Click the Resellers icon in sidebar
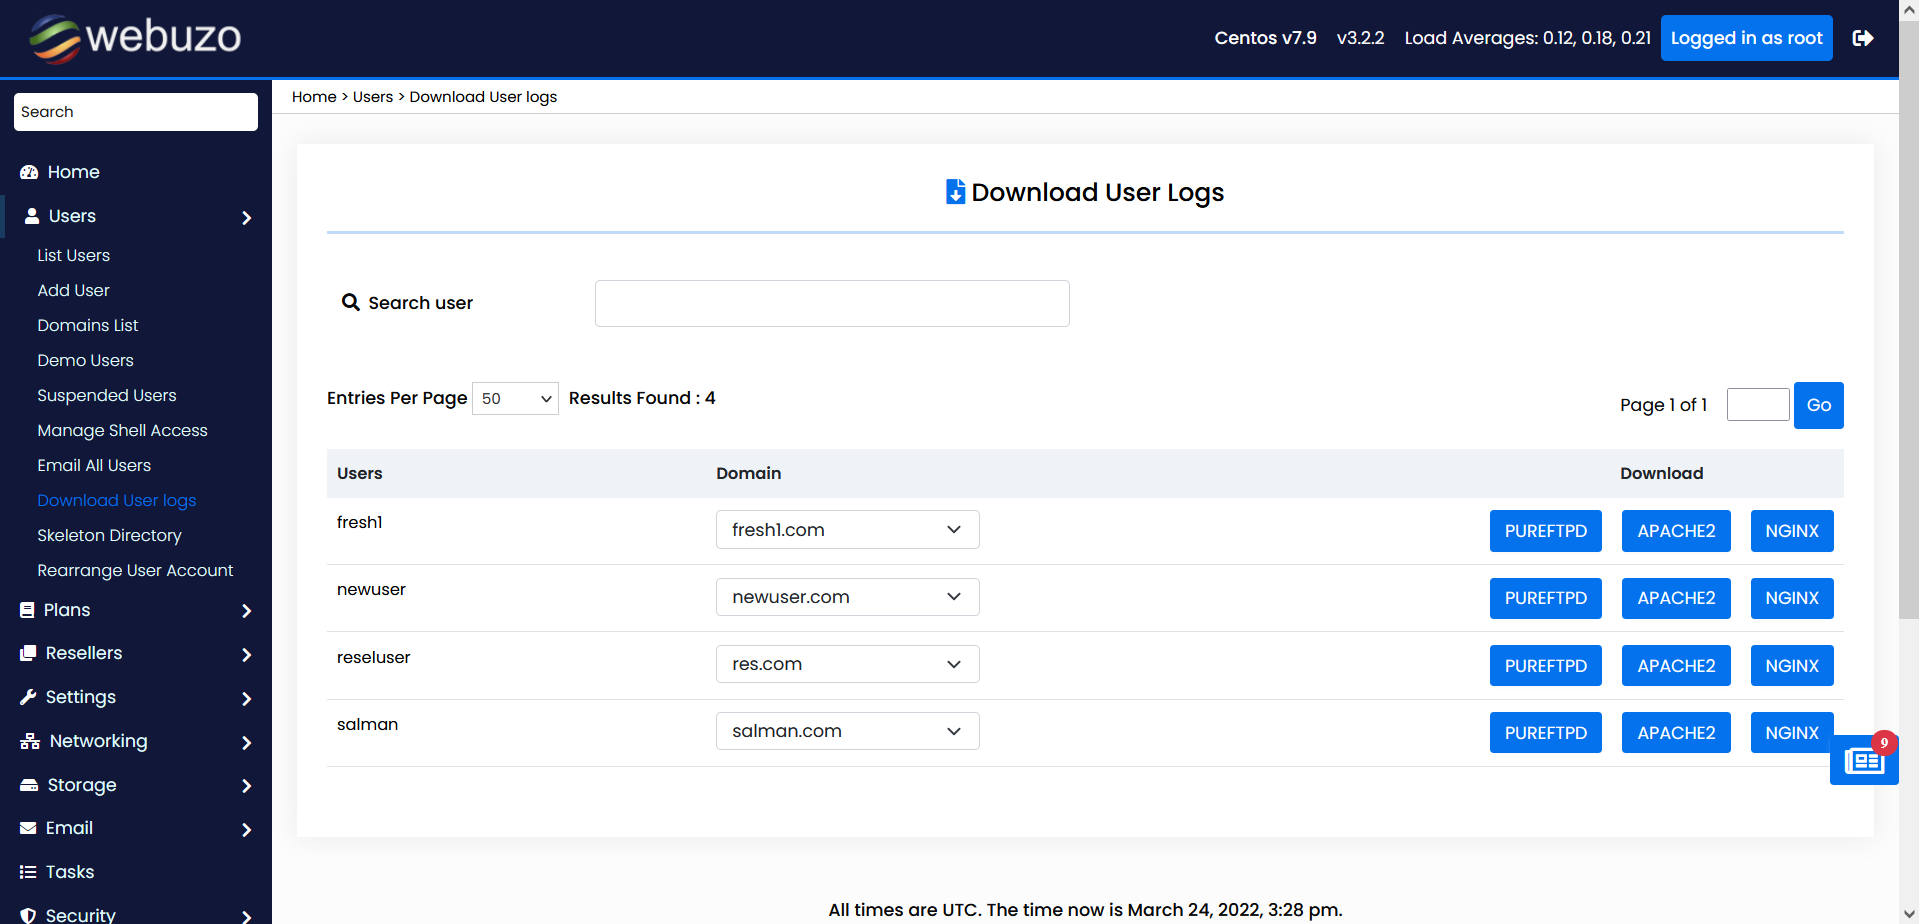This screenshot has height=924, width=1919. click(x=28, y=653)
